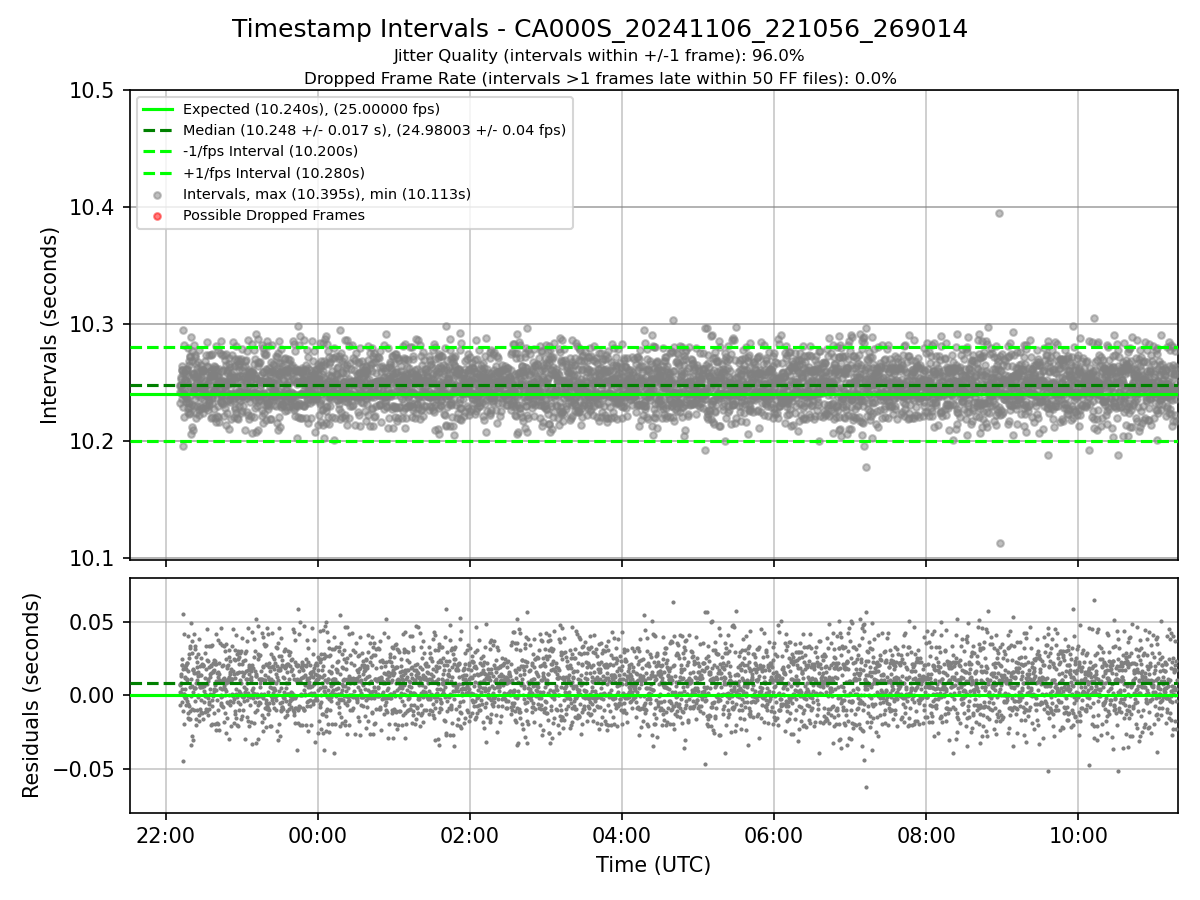
Task: Click the Jitter Quality 96.0% subtitle line
Action: click(x=600, y=56)
